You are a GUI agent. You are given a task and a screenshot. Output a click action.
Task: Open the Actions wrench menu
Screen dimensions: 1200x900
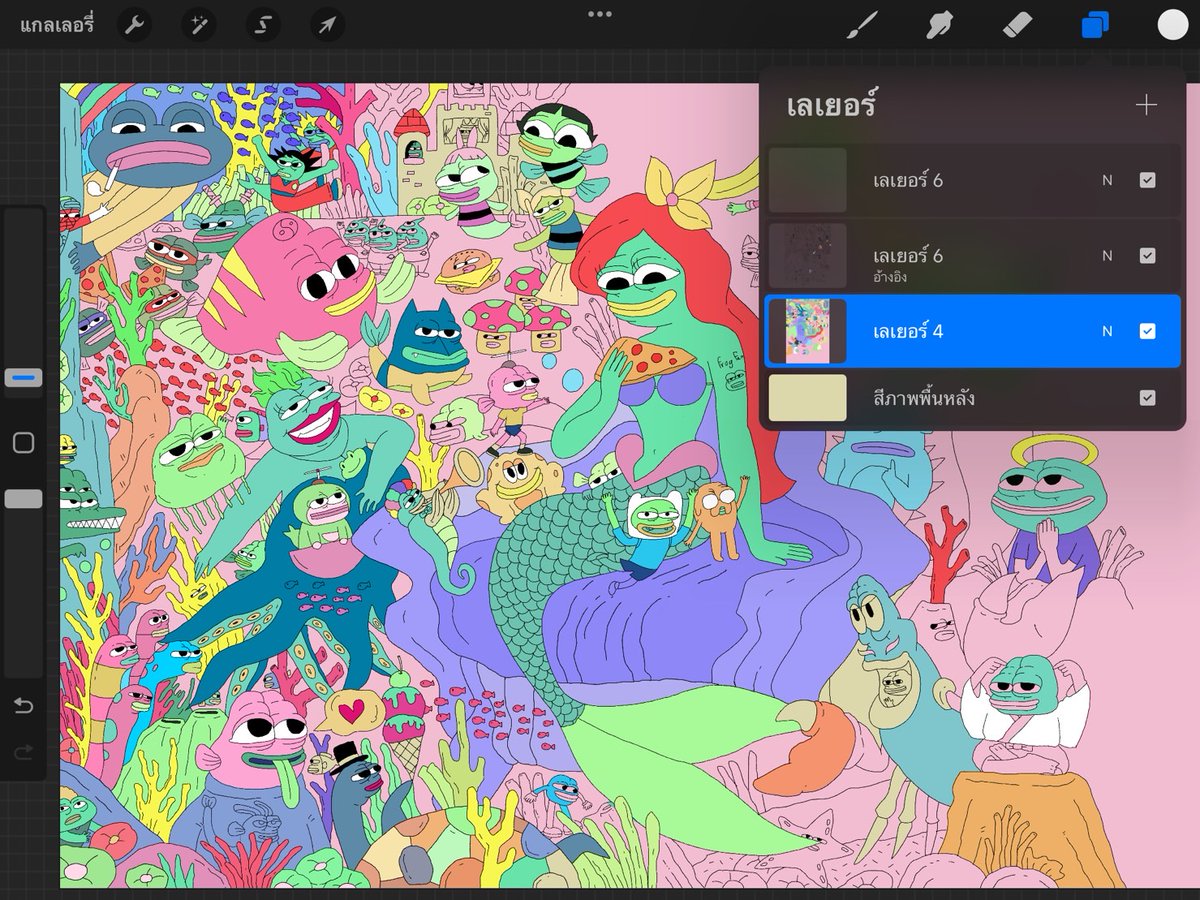click(x=134, y=24)
